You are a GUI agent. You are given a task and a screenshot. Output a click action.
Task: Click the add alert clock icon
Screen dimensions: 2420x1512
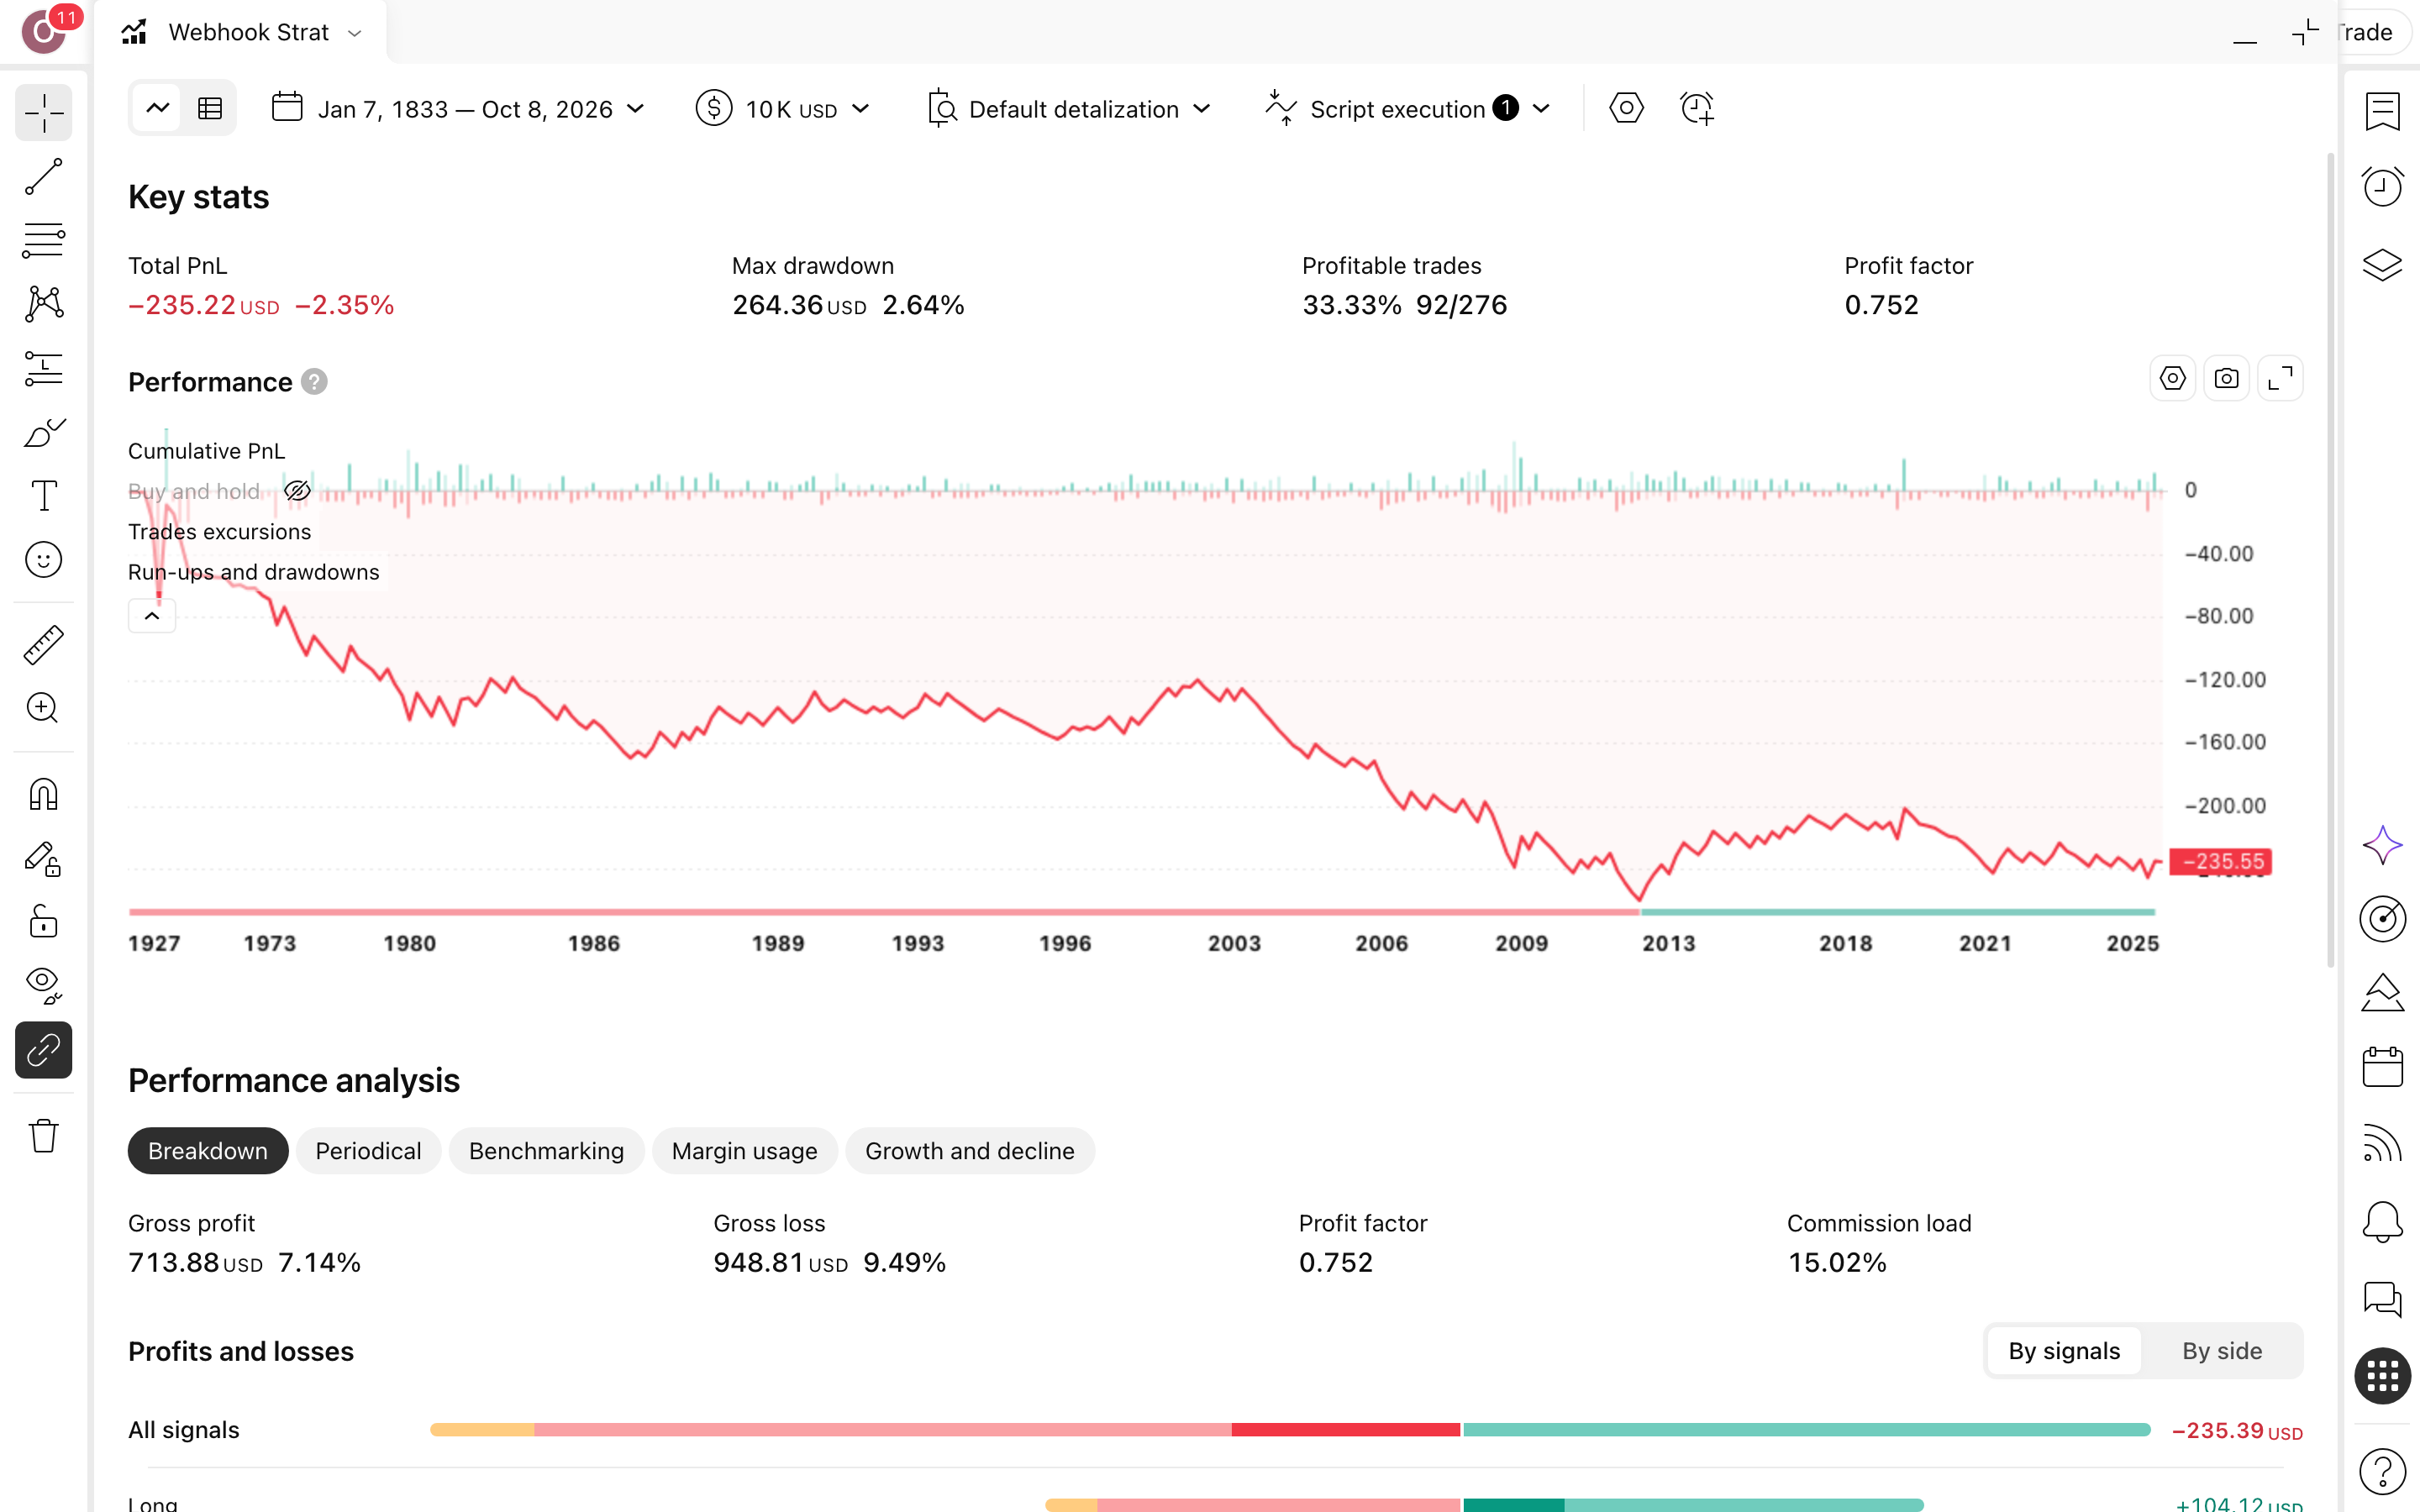[x=1697, y=108]
